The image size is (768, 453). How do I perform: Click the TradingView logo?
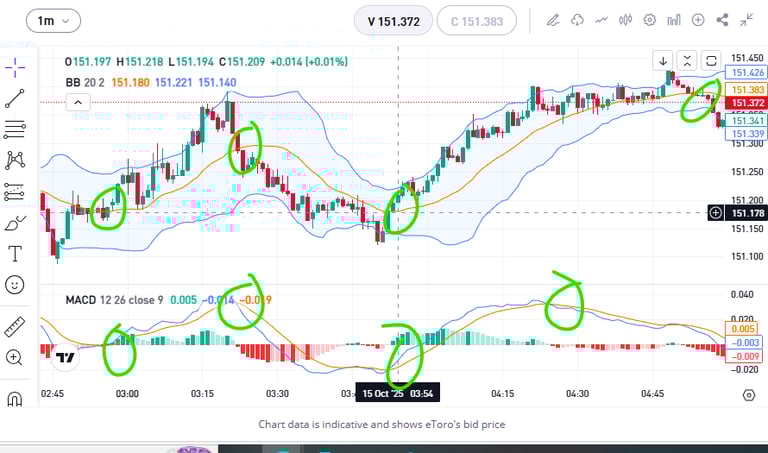[x=65, y=358]
